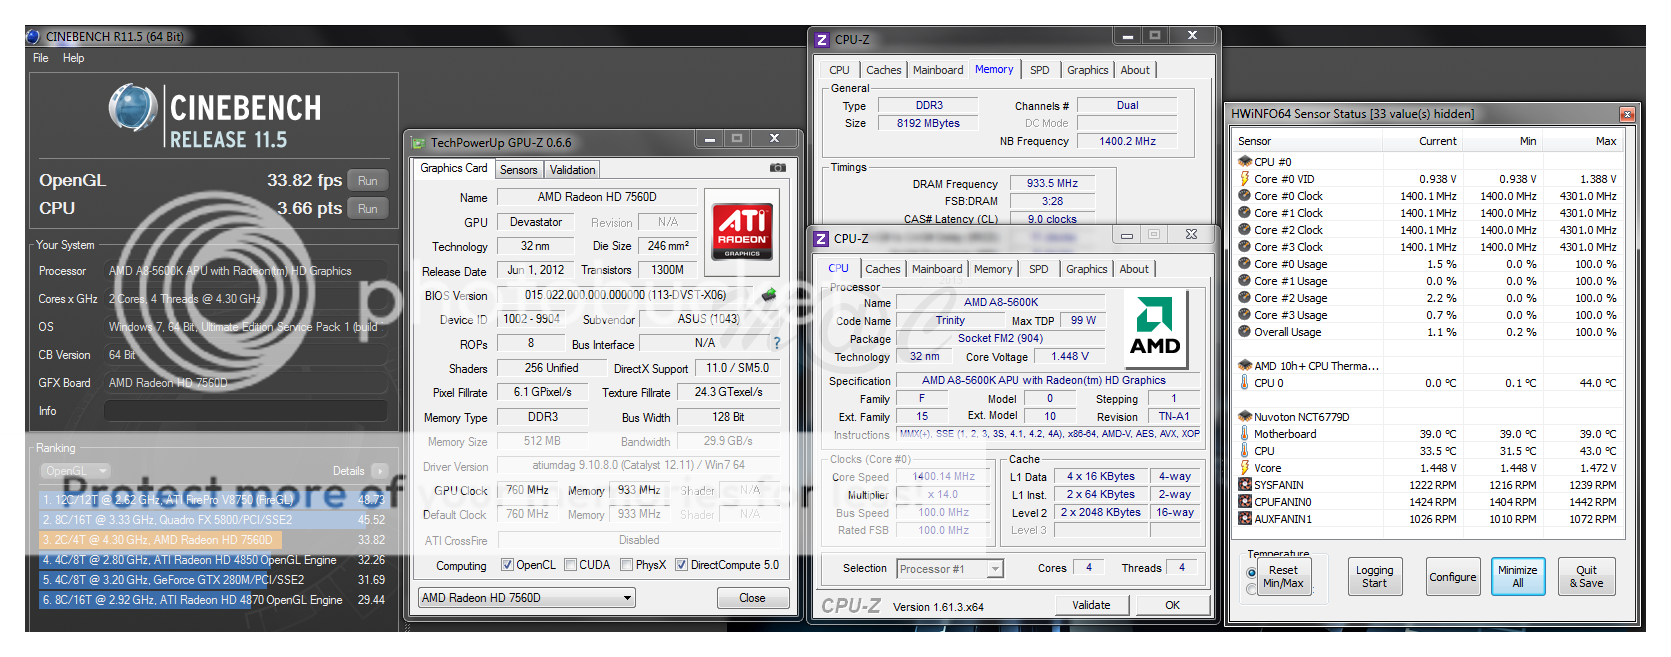Click the Cinebench globe logo
The height and width of the screenshot is (657, 1671).
[x=133, y=109]
